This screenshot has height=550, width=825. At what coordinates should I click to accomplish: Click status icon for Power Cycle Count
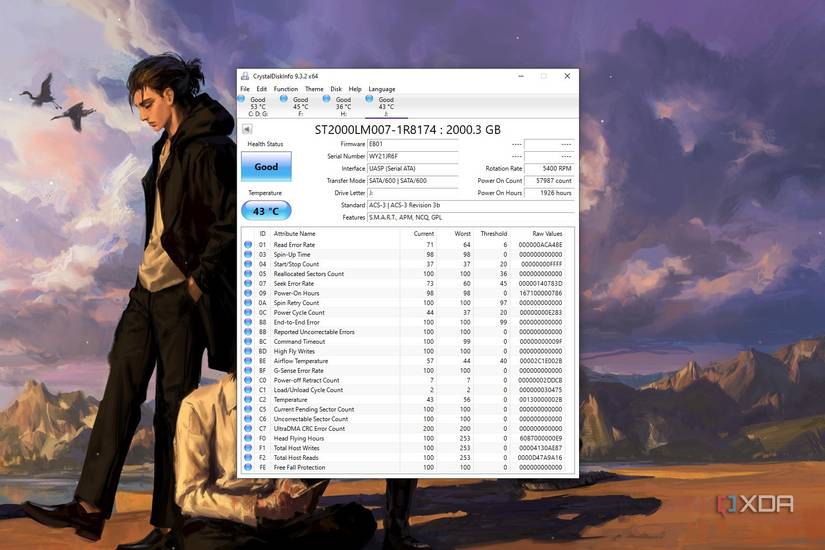(x=248, y=312)
